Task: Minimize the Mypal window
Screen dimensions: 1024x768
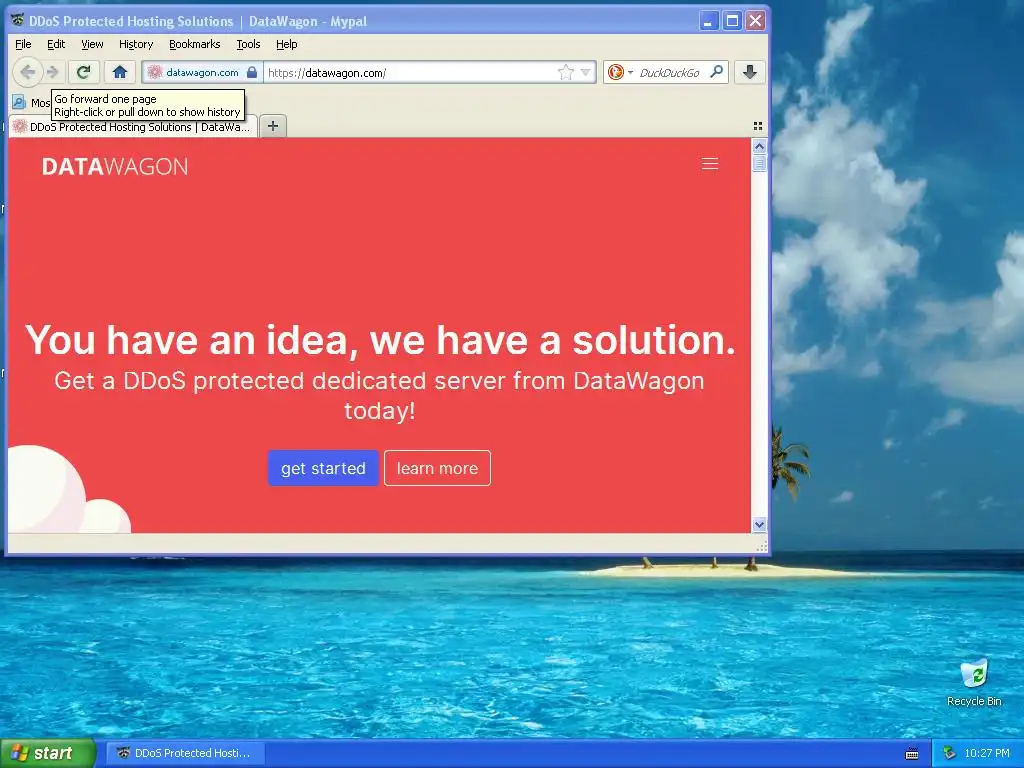Action: pyautogui.click(x=709, y=21)
